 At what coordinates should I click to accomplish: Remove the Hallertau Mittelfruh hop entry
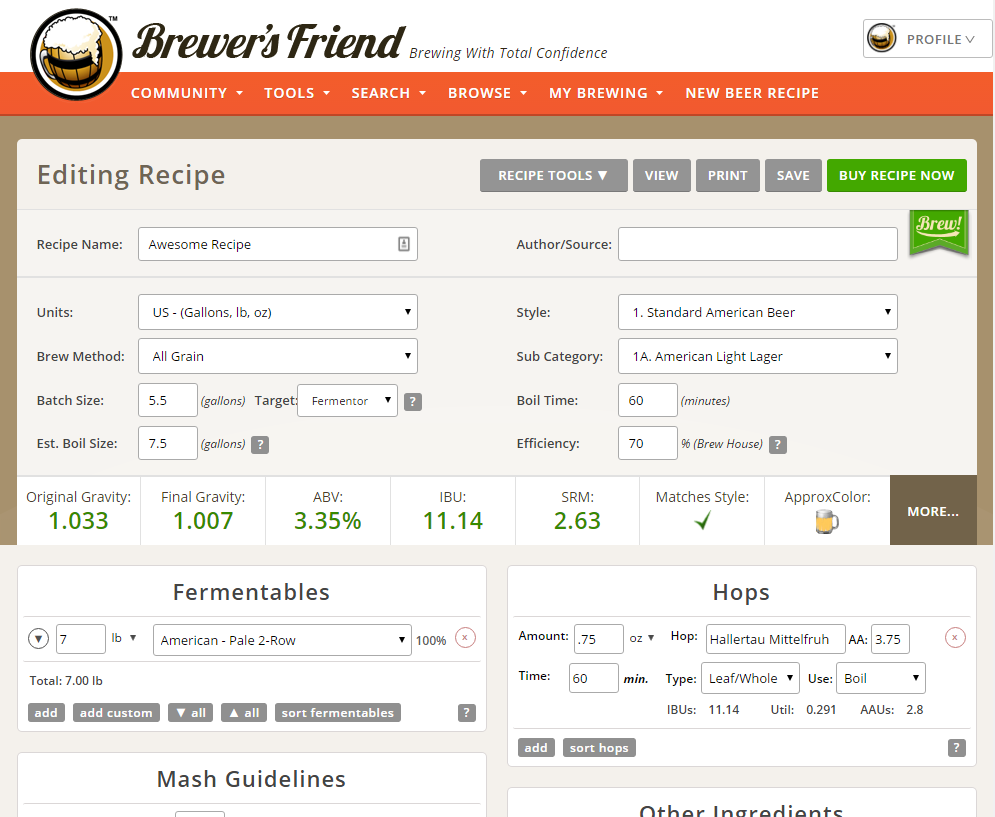[x=955, y=637]
